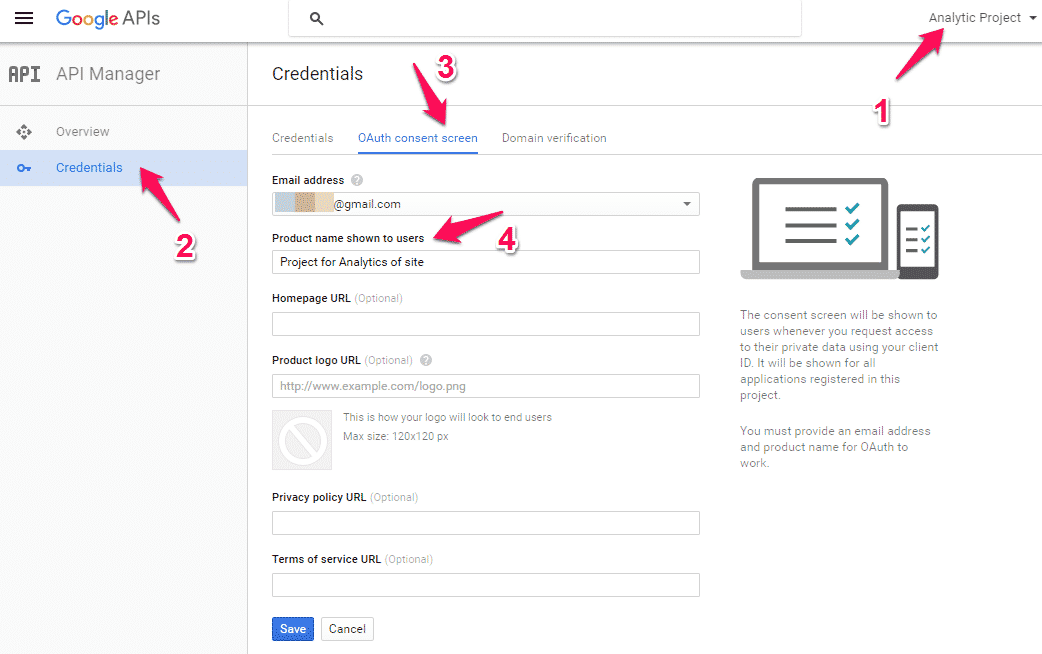Click the Credentials key icon
This screenshot has width=1042, height=654.
point(24,168)
